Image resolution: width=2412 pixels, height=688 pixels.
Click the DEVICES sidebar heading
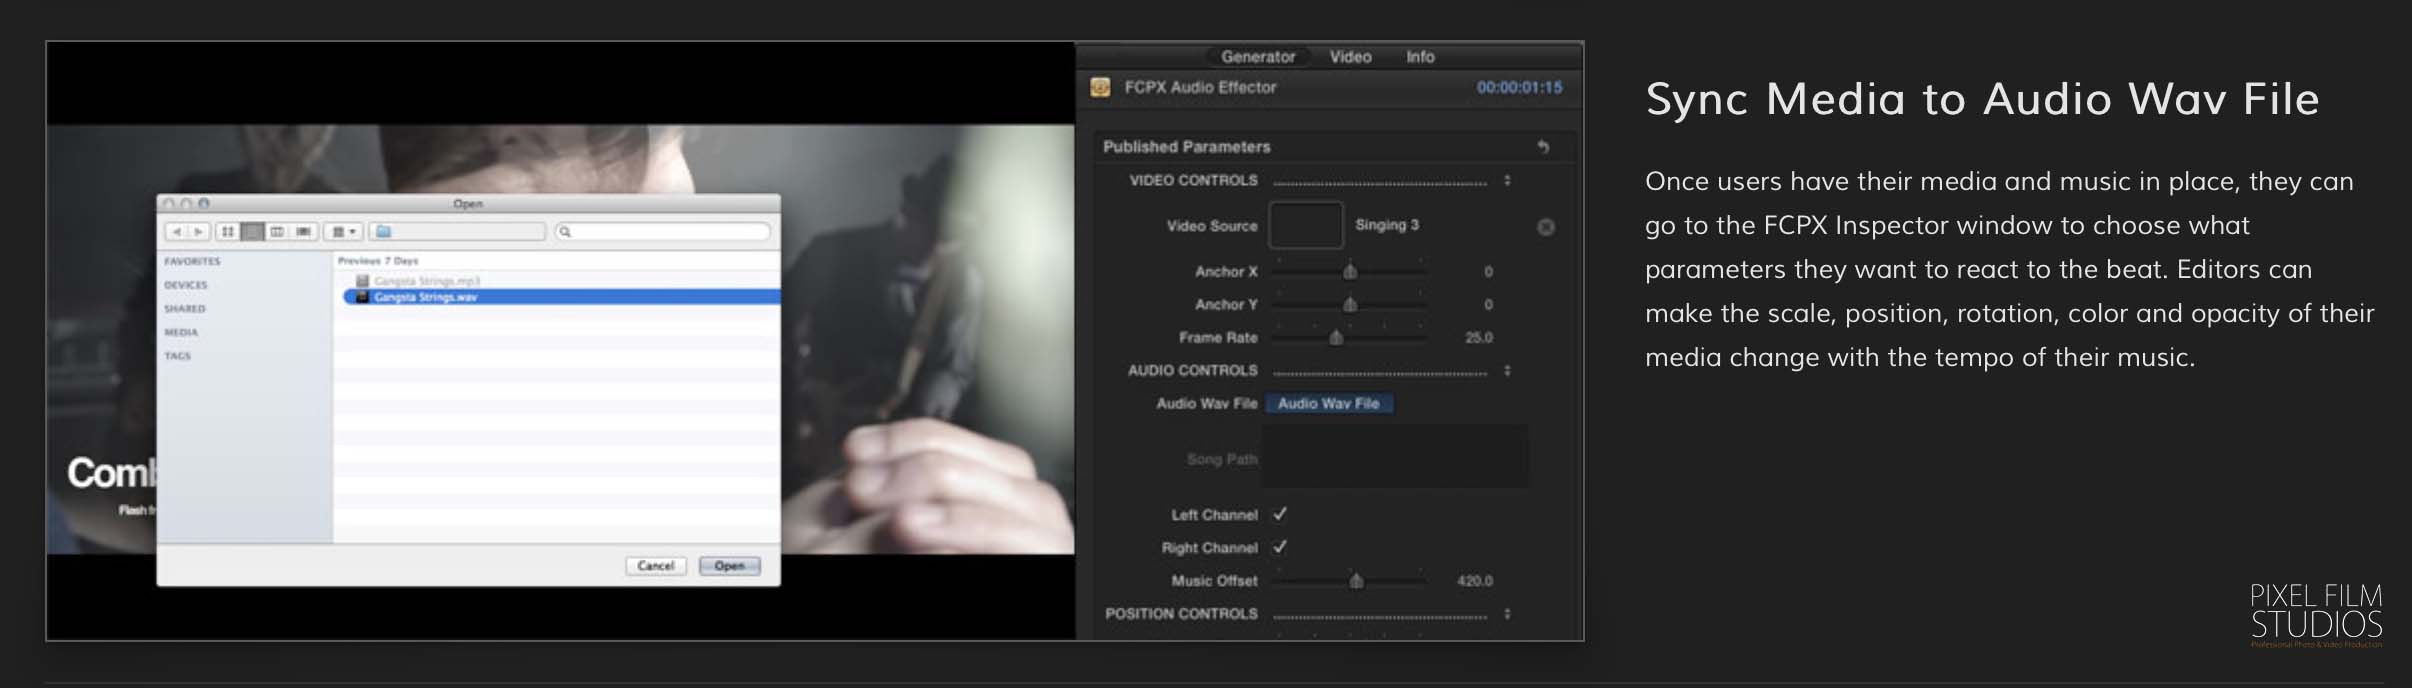pos(185,285)
